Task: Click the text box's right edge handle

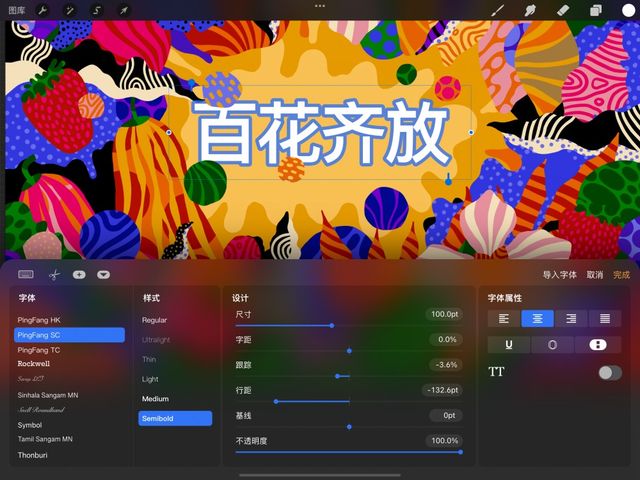Action: [x=471, y=132]
